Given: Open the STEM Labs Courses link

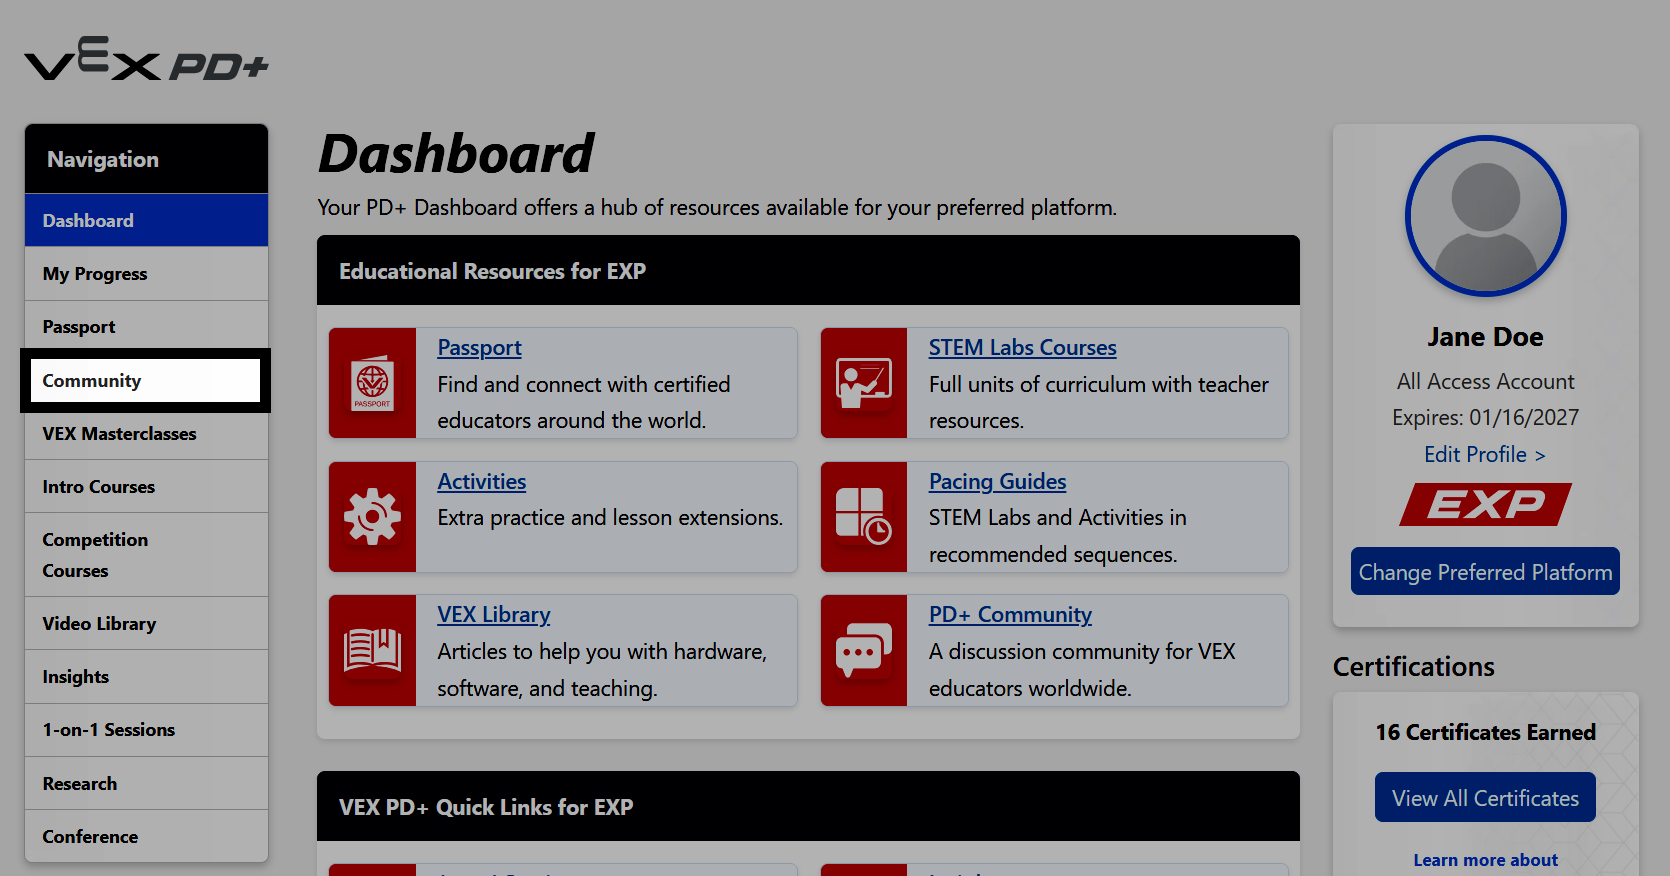Looking at the screenshot, I should coord(1023,348).
